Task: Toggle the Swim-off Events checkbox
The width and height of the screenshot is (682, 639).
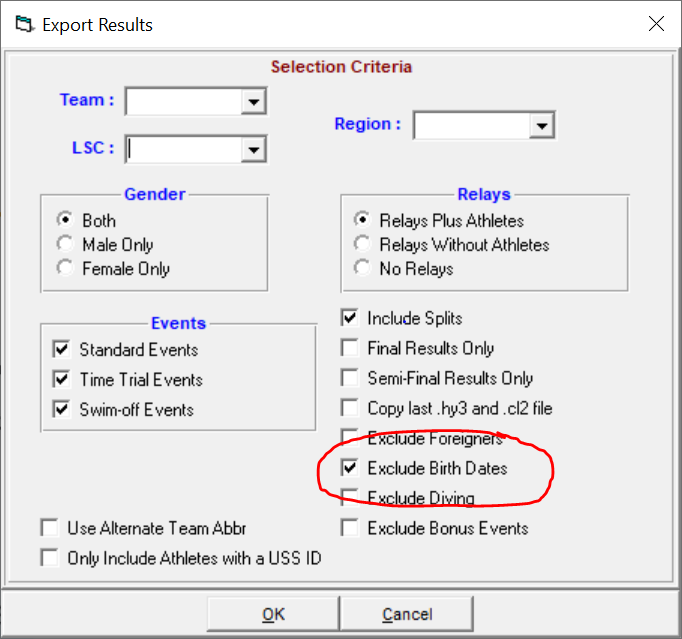Action: tap(62, 410)
